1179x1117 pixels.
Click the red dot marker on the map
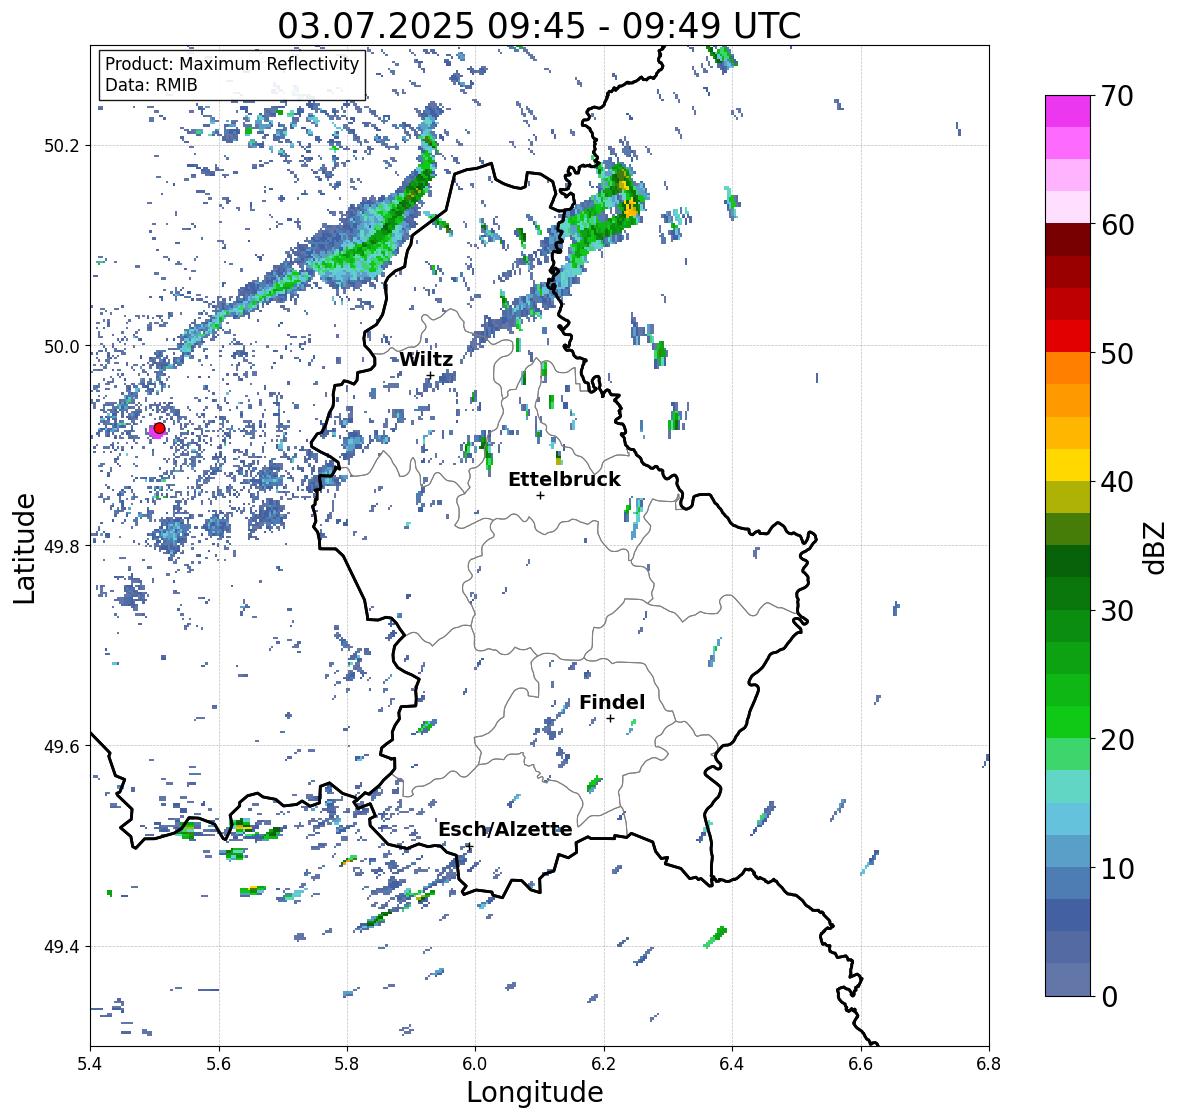159,428
